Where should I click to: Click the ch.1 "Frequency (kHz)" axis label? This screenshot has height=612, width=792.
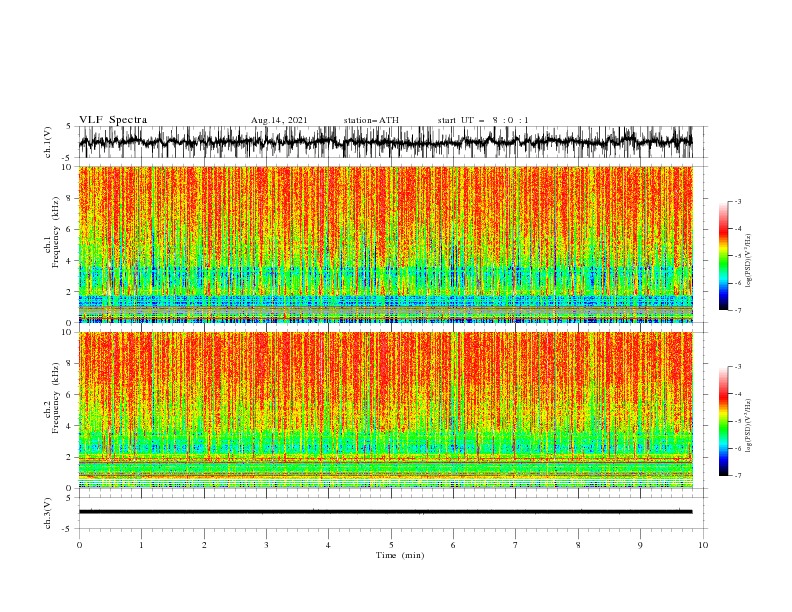[x=55, y=232]
